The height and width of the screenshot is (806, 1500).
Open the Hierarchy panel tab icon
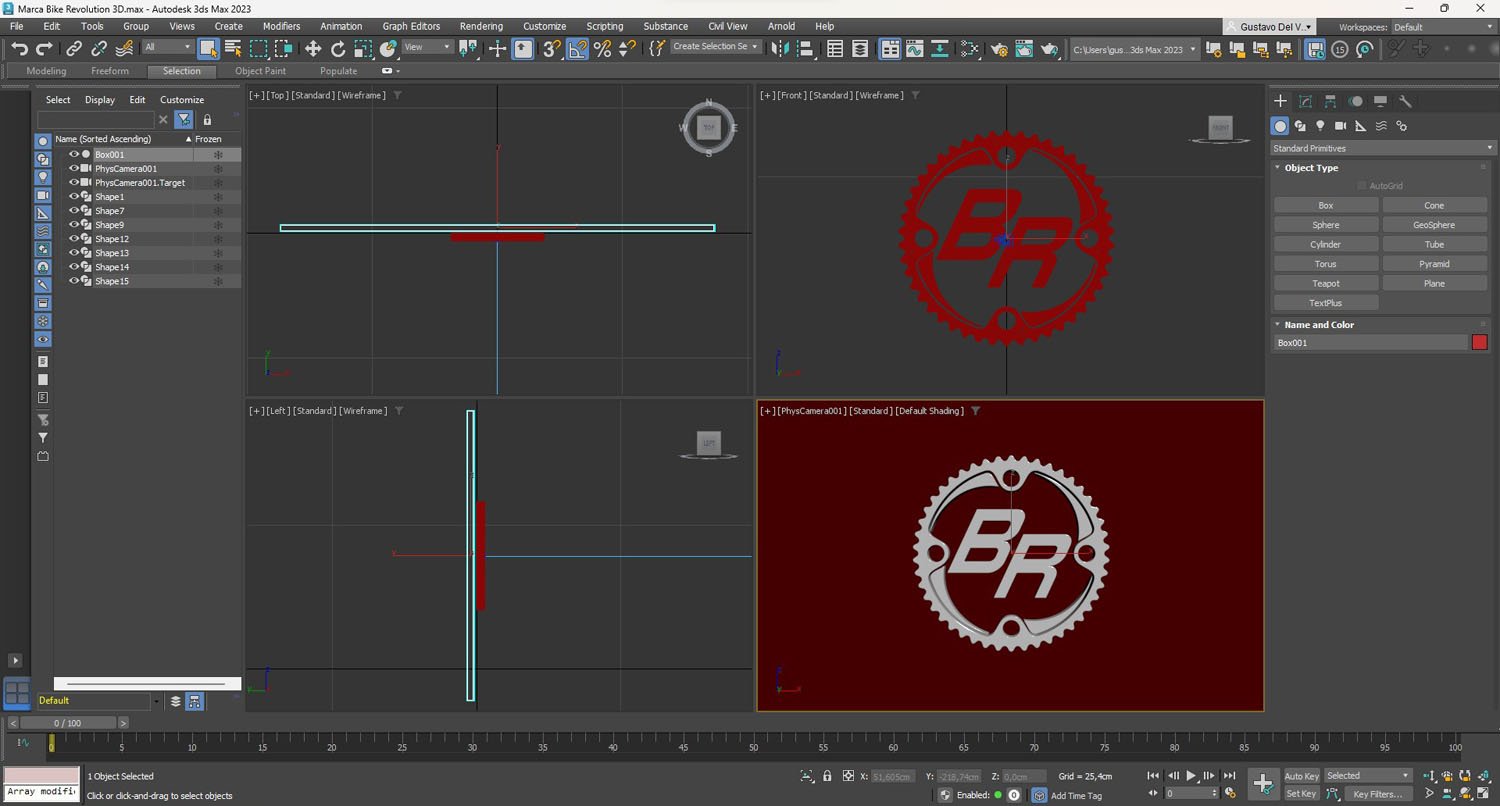point(1330,101)
